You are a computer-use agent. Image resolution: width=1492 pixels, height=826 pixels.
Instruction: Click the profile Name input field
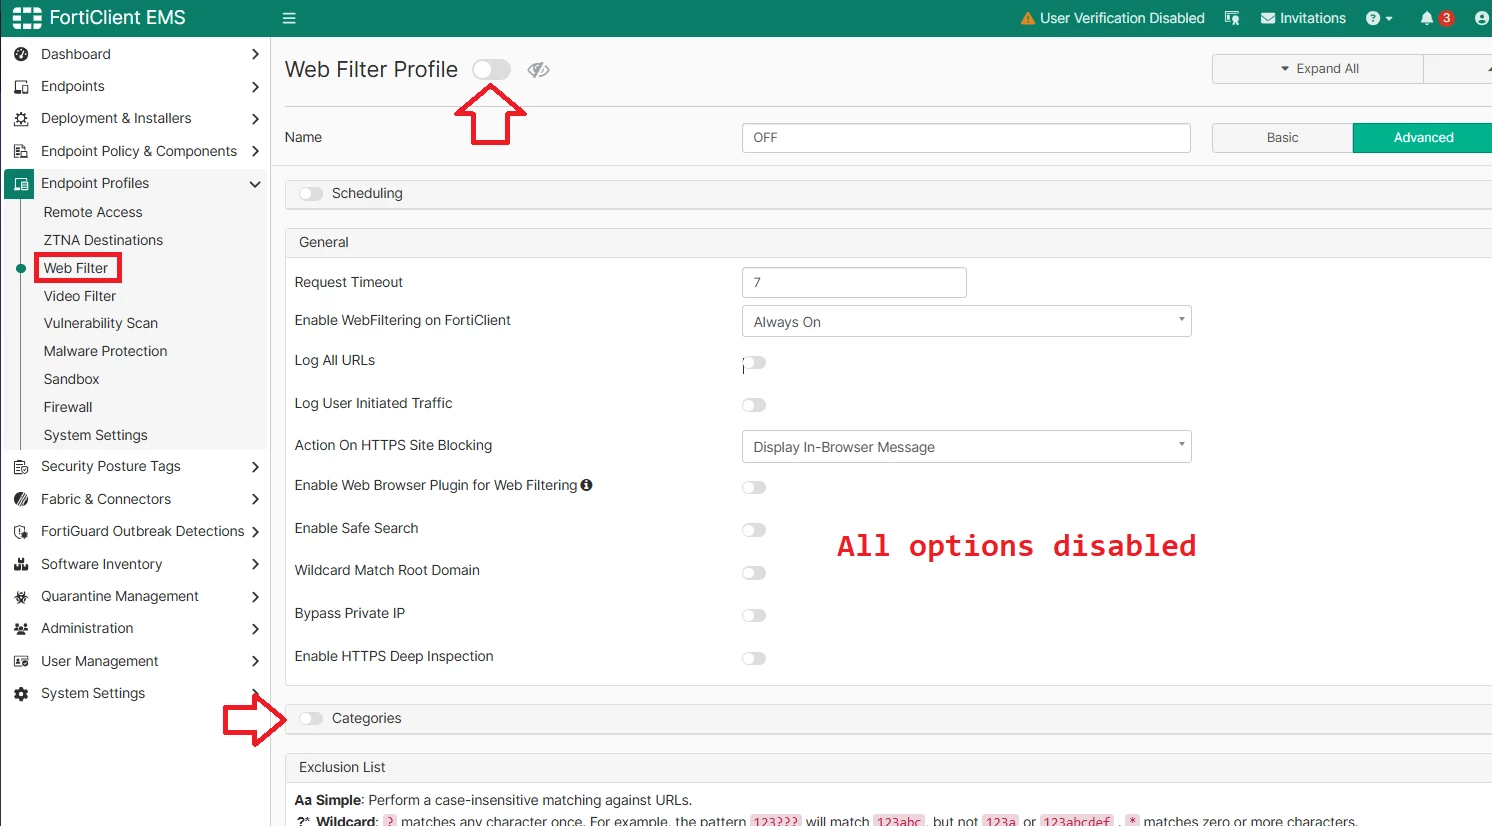966,138
